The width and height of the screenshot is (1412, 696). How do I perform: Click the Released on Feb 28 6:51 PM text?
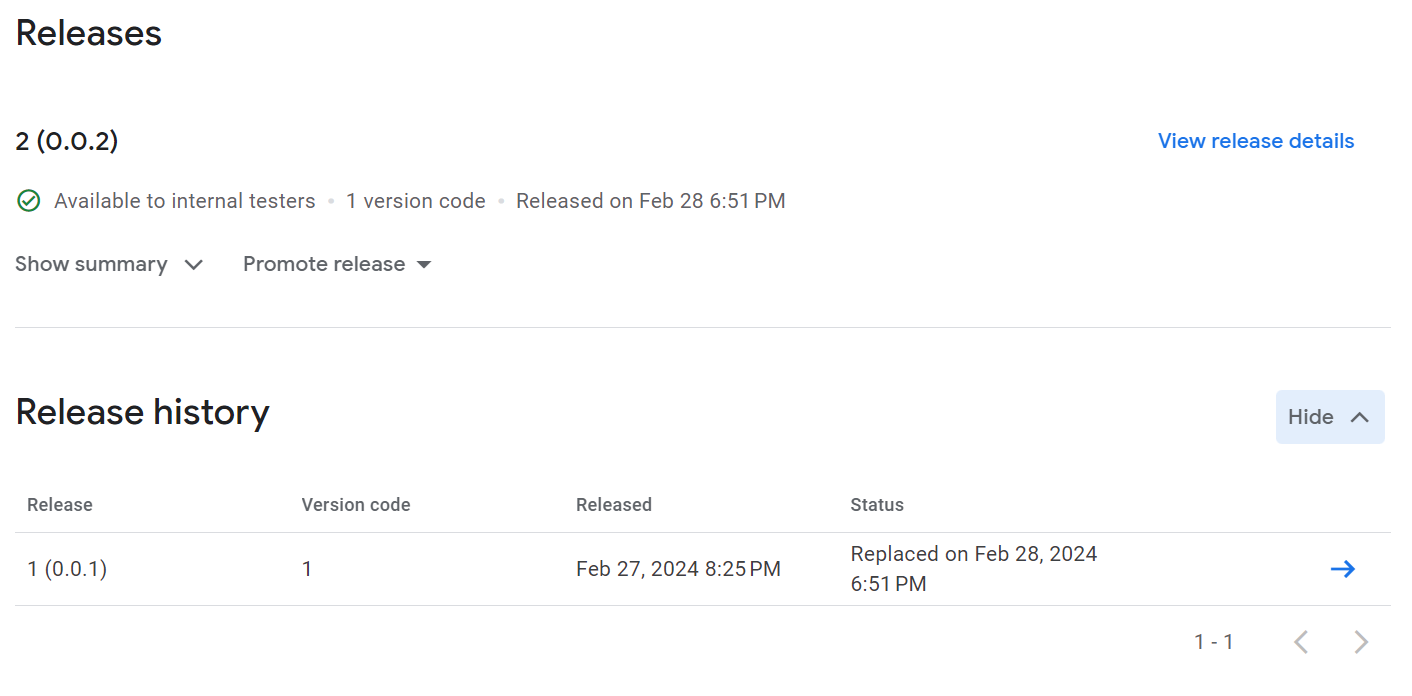click(x=650, y=201)
